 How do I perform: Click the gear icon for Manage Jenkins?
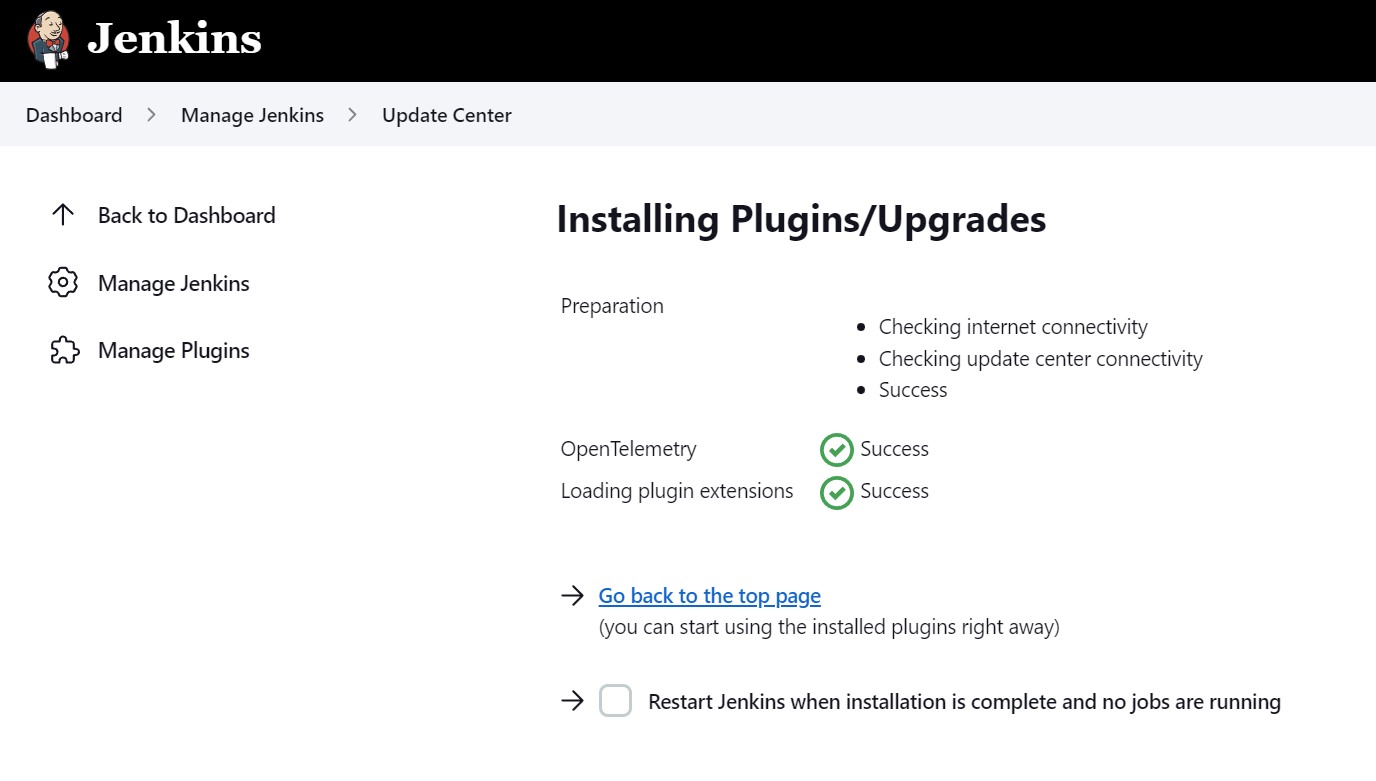pyautogui.click(x=63, y=283)
